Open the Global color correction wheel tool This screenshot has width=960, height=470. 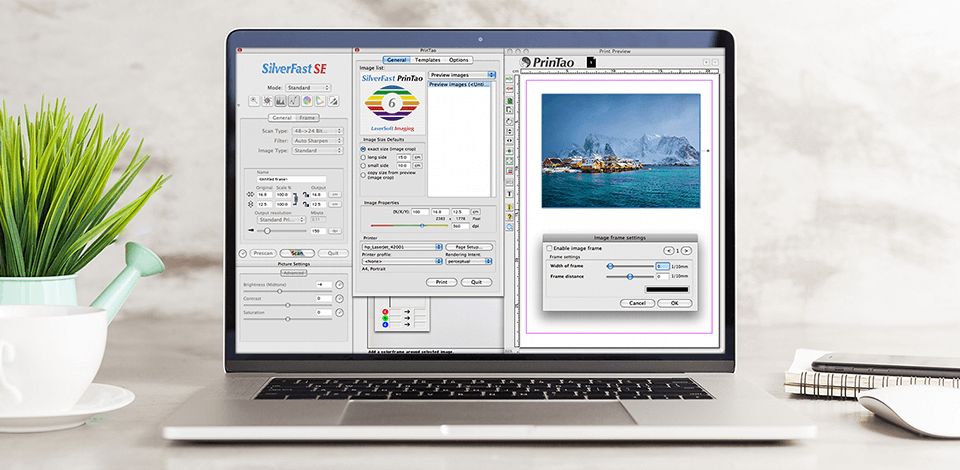coord(307,101)
